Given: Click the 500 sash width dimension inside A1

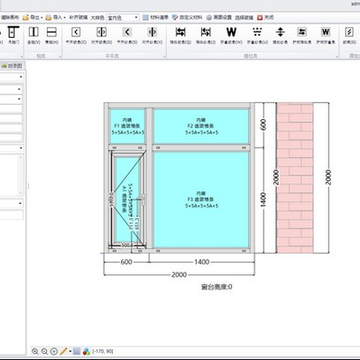Looking at the screenshot, I should (126, 245).
